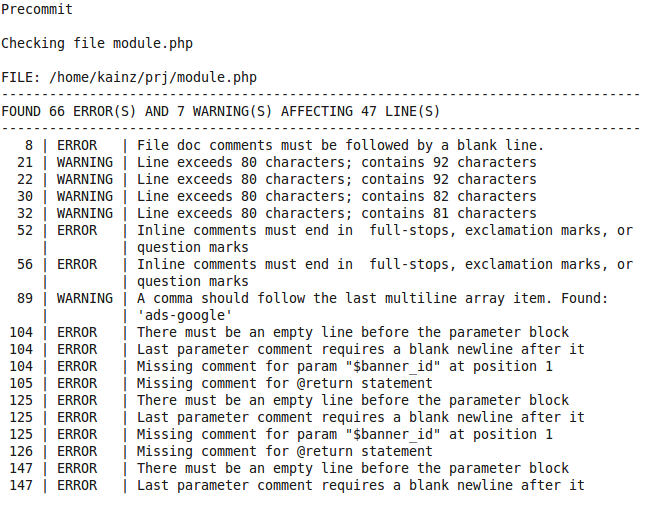Click the inline comments error on line 56

pos(384,265)
